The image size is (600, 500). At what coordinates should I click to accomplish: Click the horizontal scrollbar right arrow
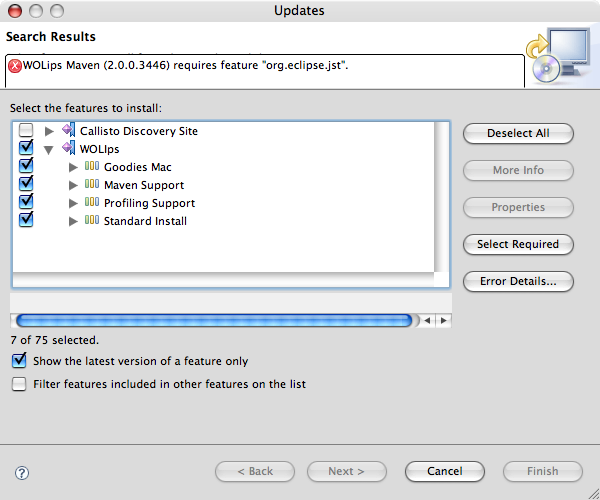443,320
